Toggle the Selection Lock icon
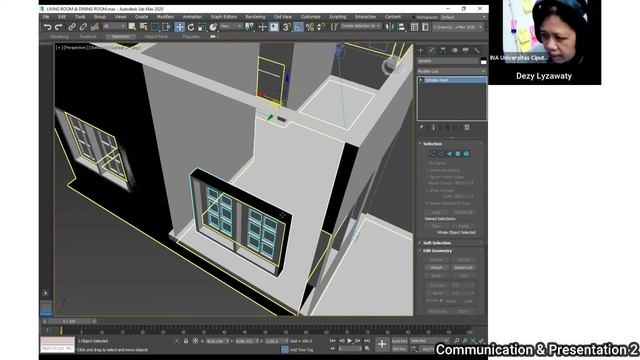The width and height of the screenshot is (640, 360). tap(186, 341)
